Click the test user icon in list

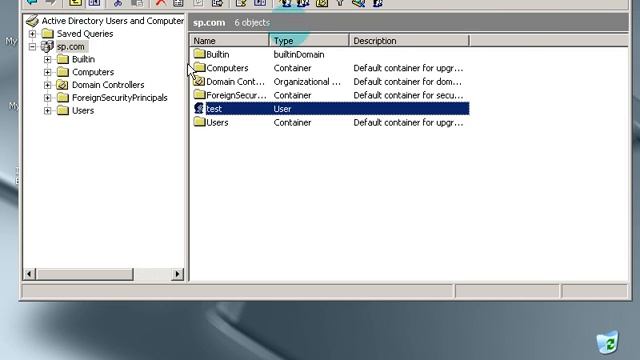pos(199,109)
